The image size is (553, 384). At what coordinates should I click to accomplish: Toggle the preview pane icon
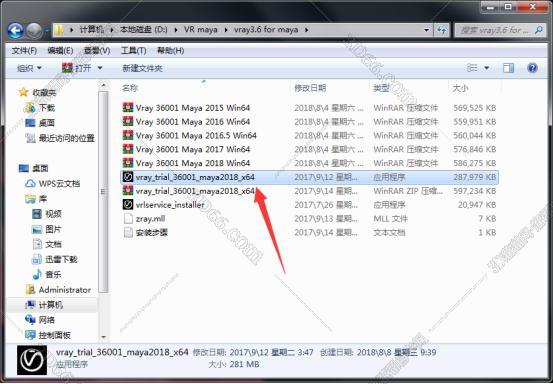coord(508,68)
